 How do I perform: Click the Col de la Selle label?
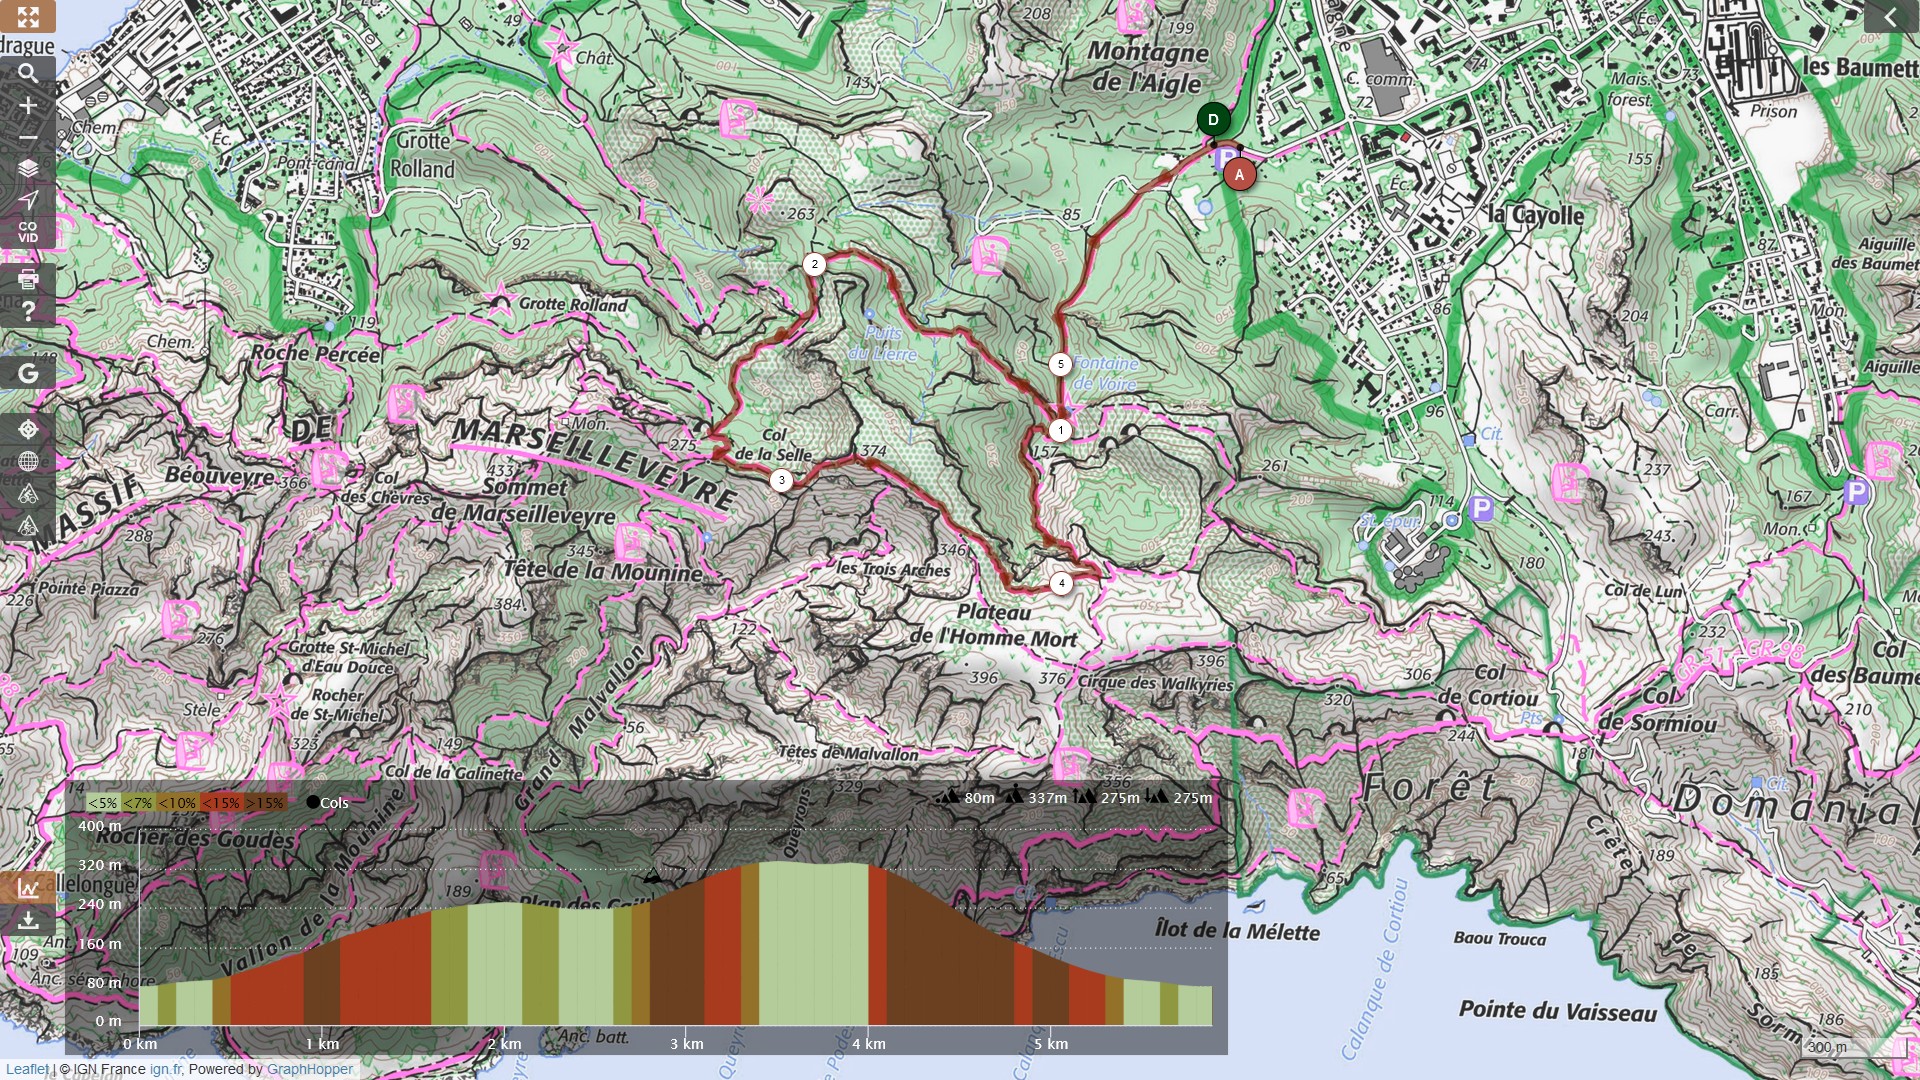774,445
